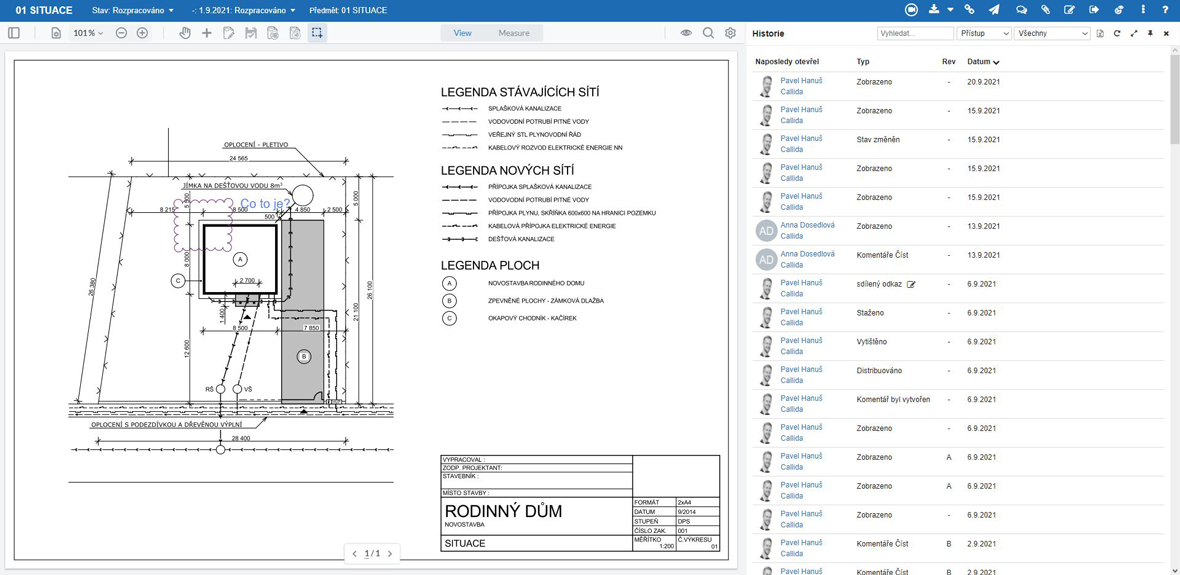Expand the Historie panel to fullscreen
This screenshot has height=575, width=1180.
click(x=1134, y=33)
